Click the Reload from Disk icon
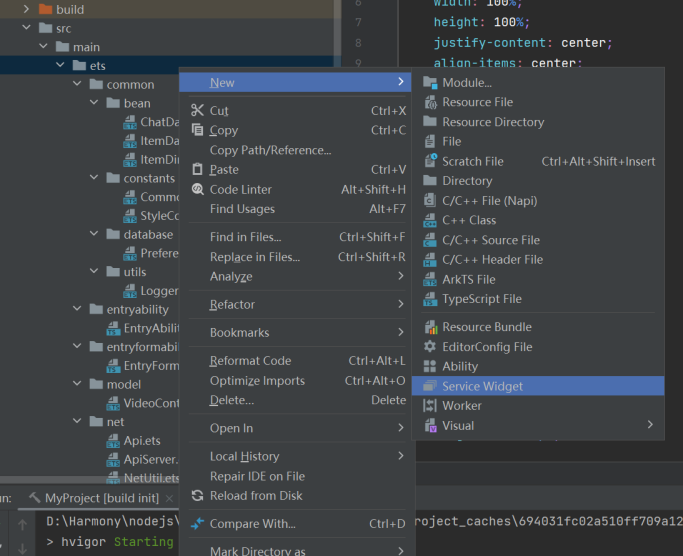The image size is (683, 556). (x=197, y=495)
